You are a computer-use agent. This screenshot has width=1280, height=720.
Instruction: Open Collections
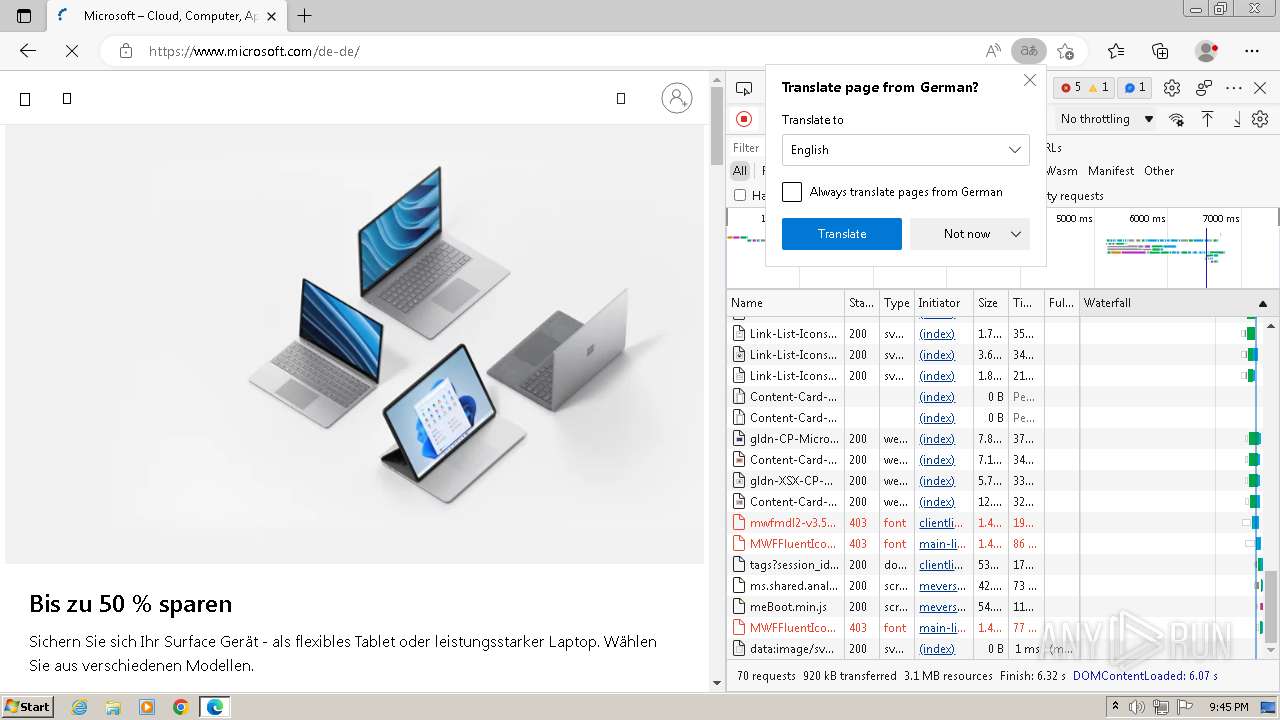tap(1160, 51)
